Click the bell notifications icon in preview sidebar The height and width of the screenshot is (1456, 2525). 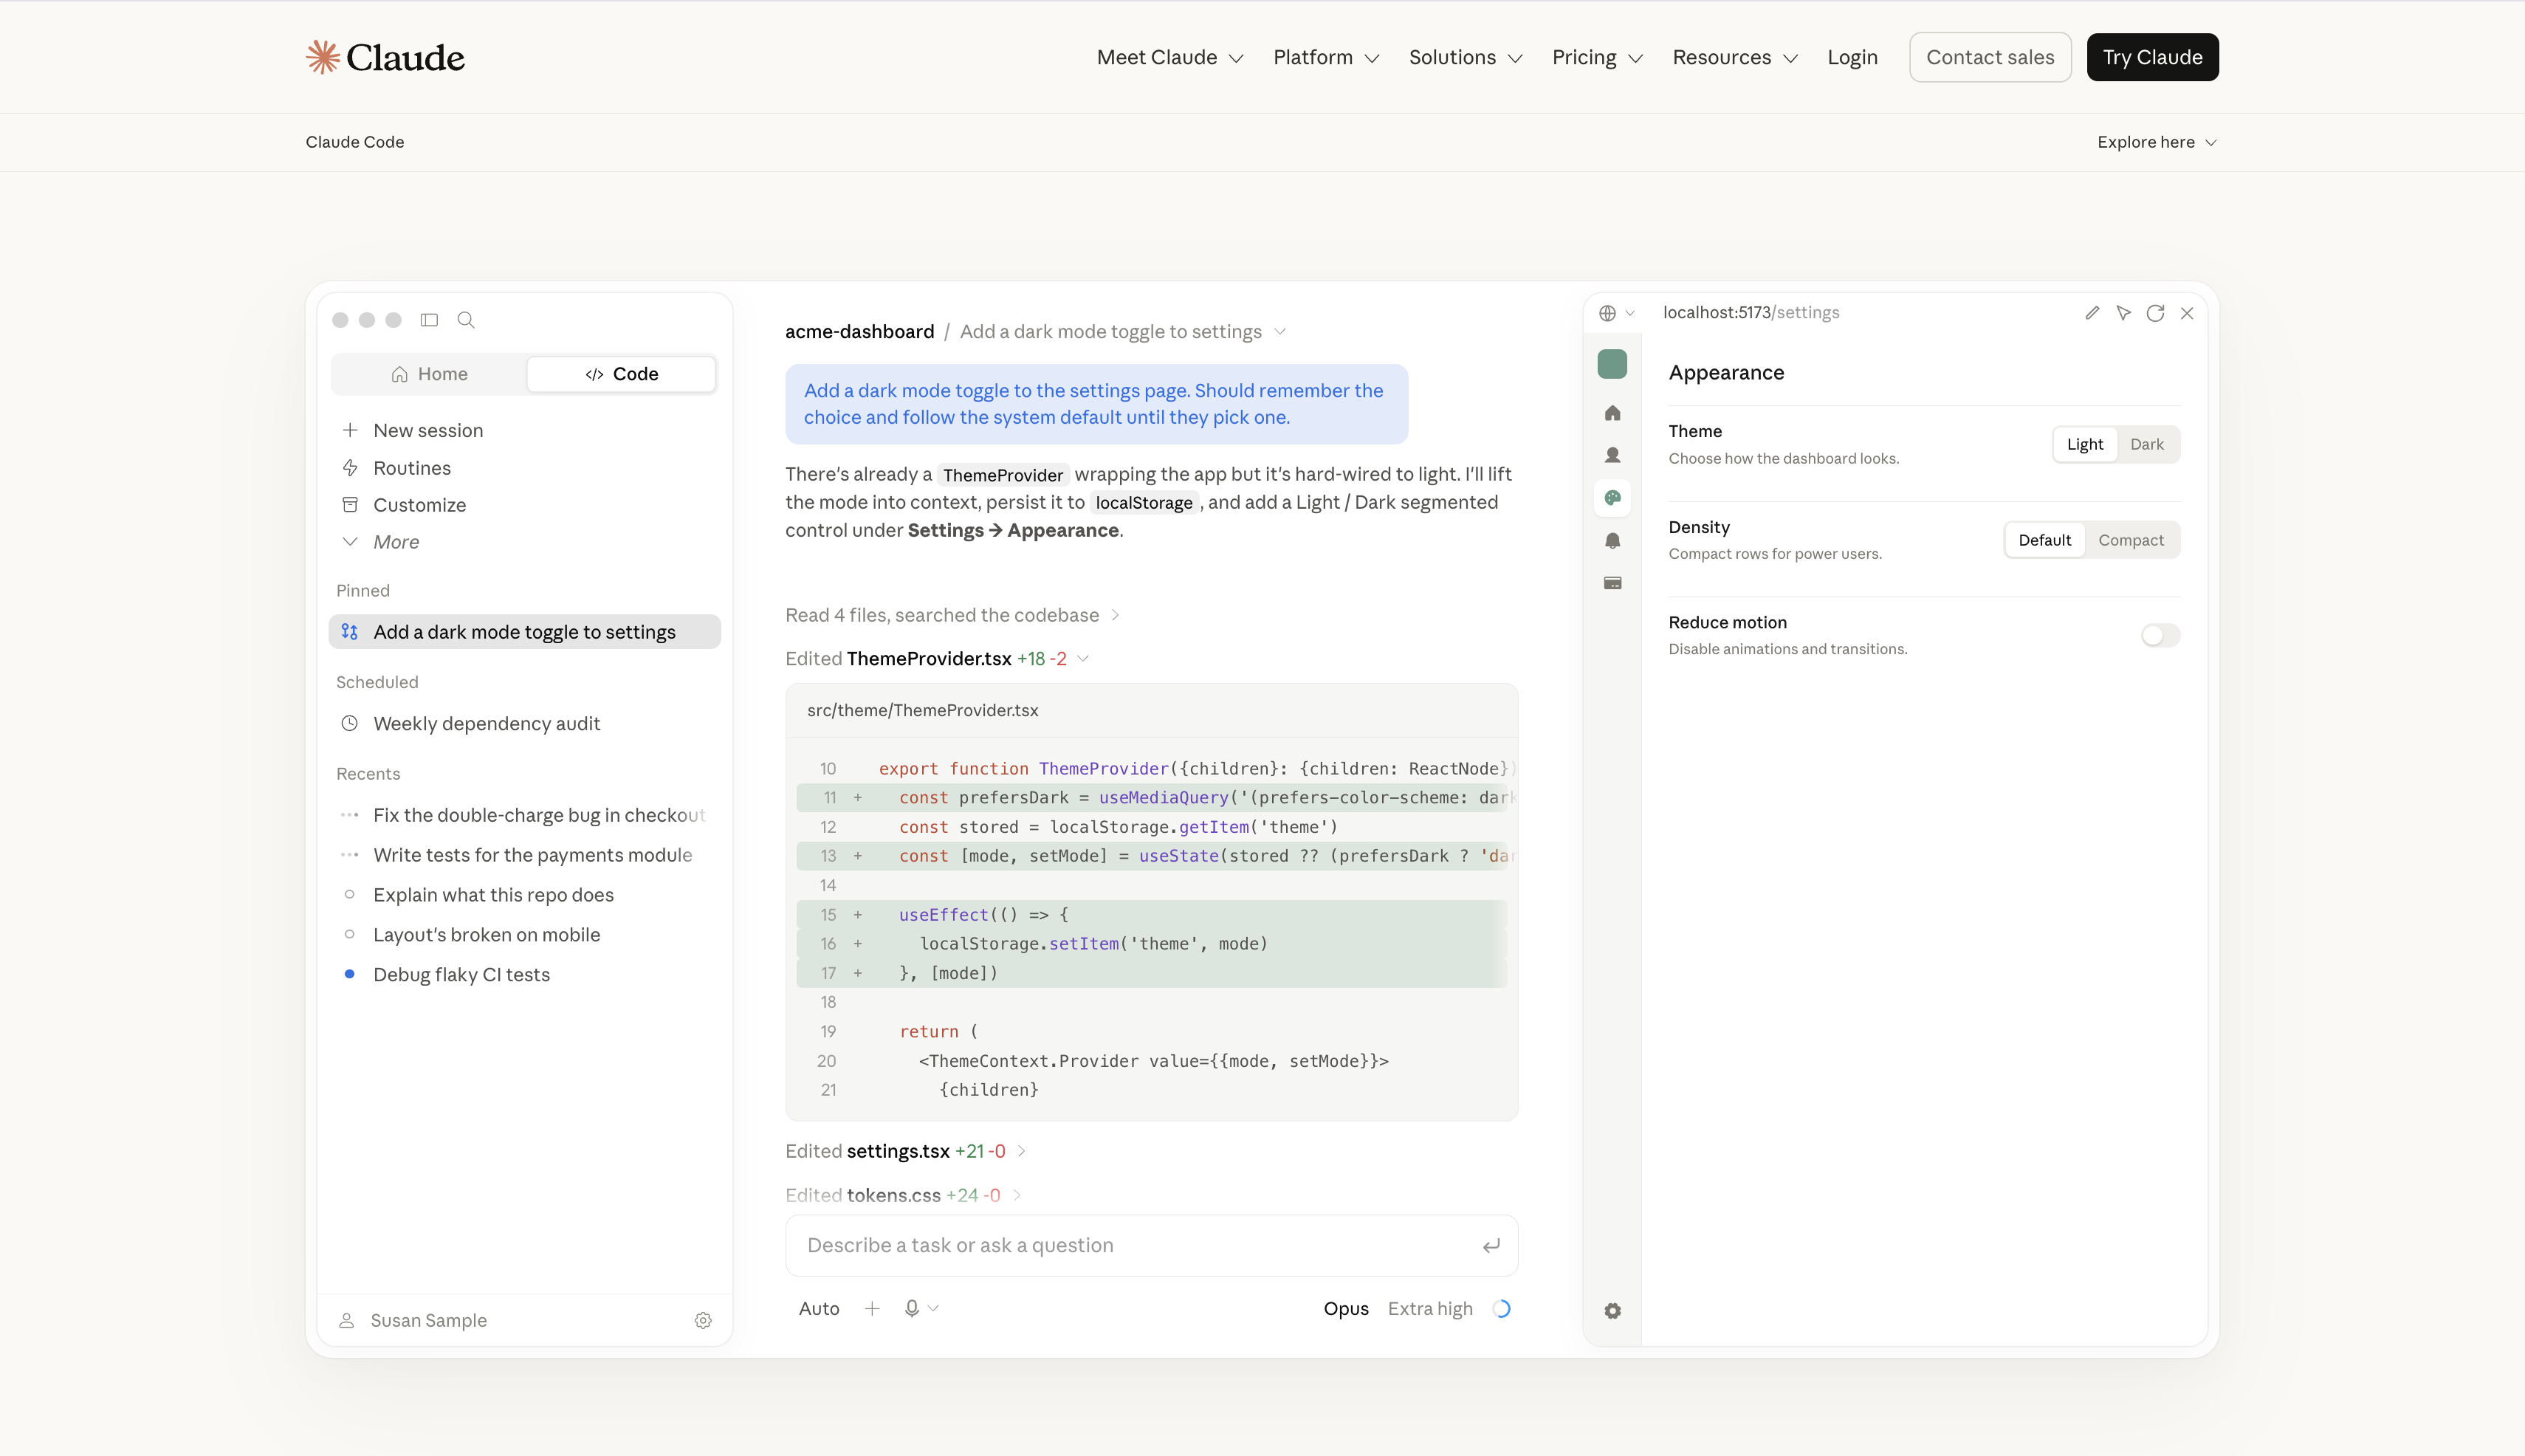click(x=1612, y=541)
